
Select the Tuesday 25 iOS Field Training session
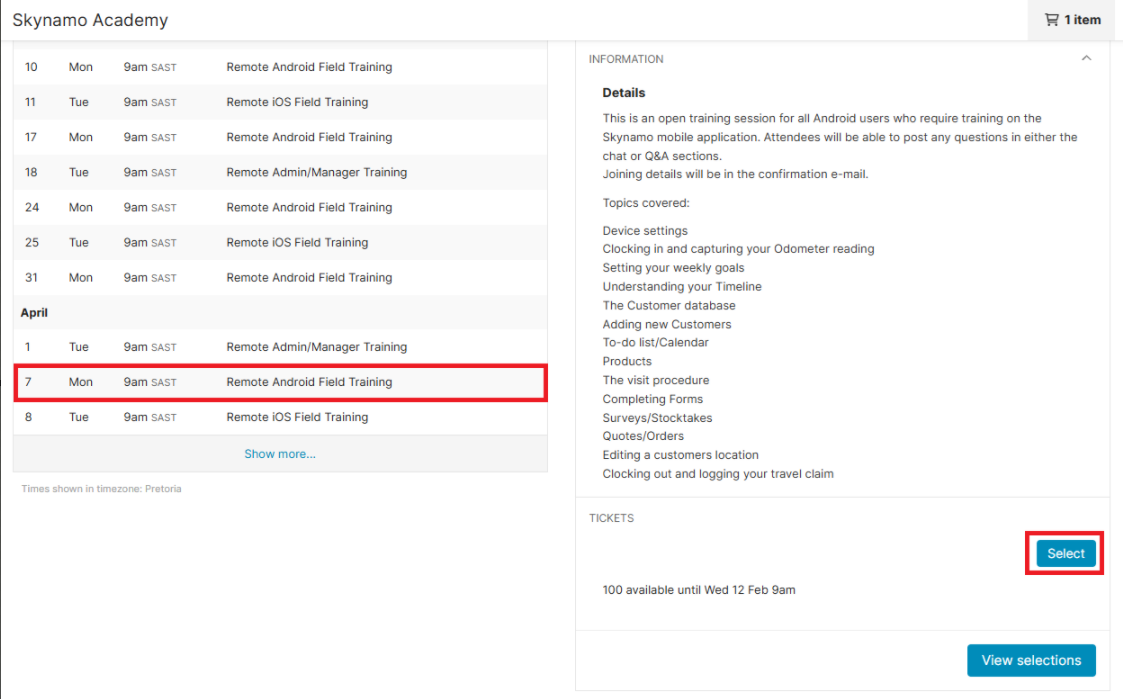click(297, 242)
